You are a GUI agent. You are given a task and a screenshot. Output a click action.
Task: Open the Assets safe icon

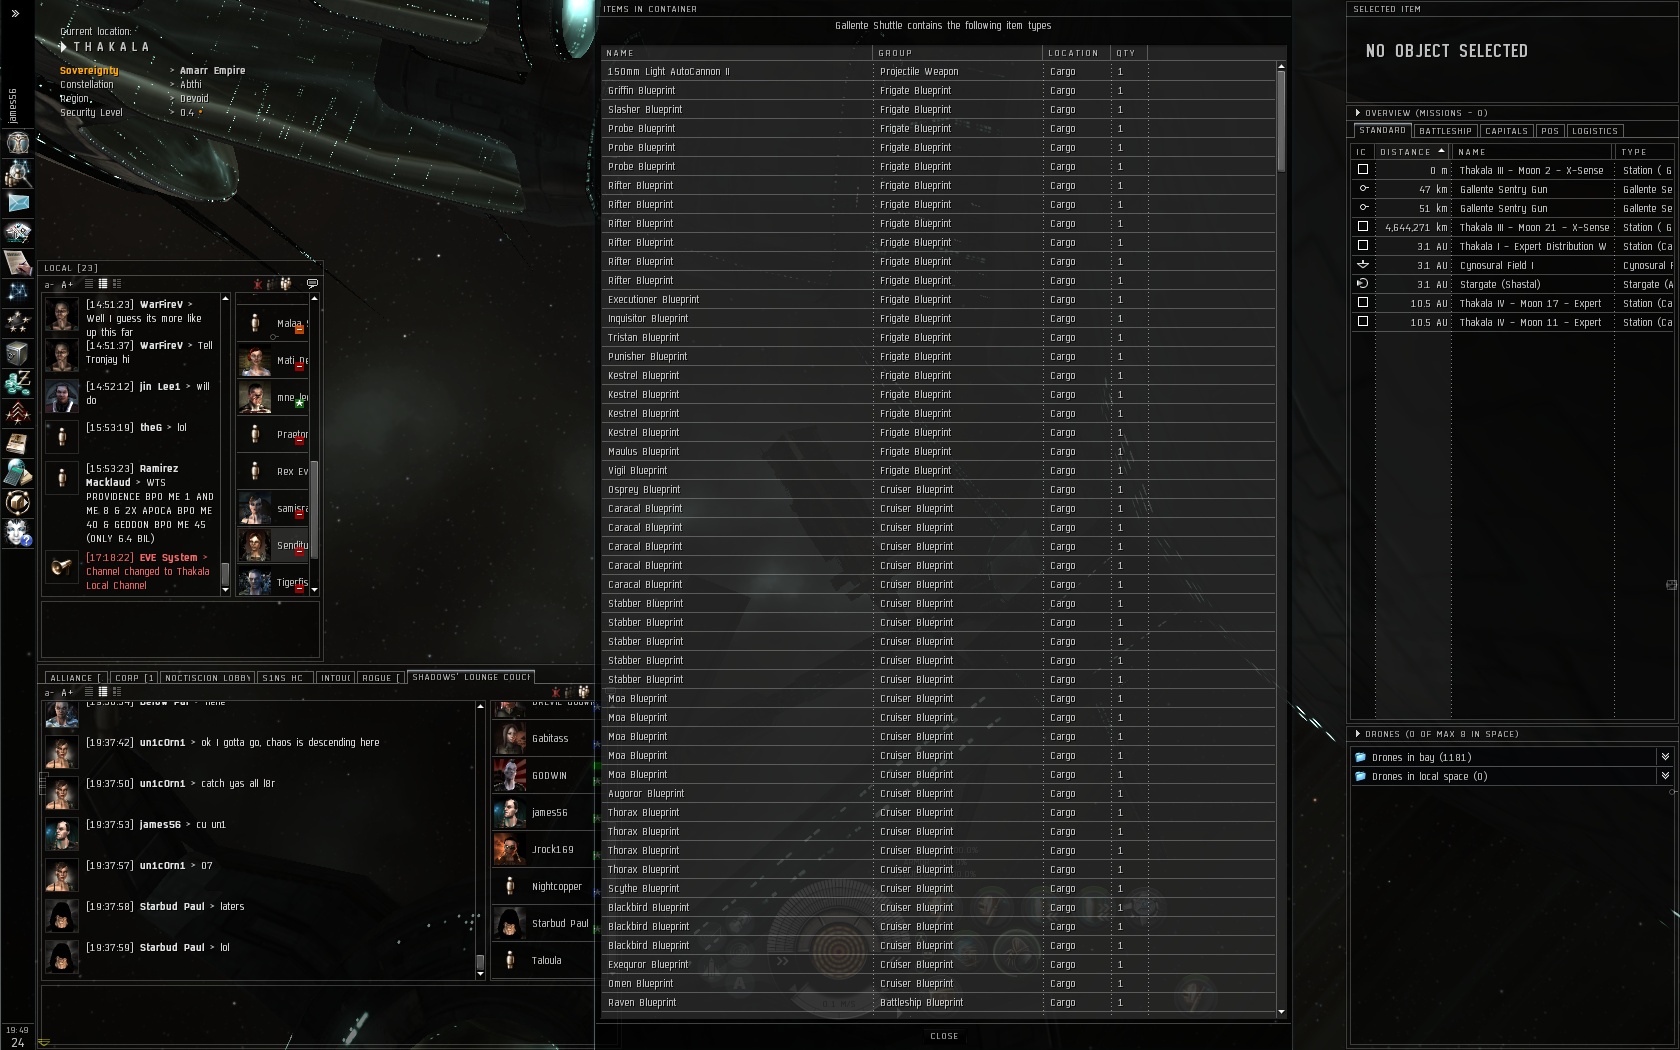point(18,352)
